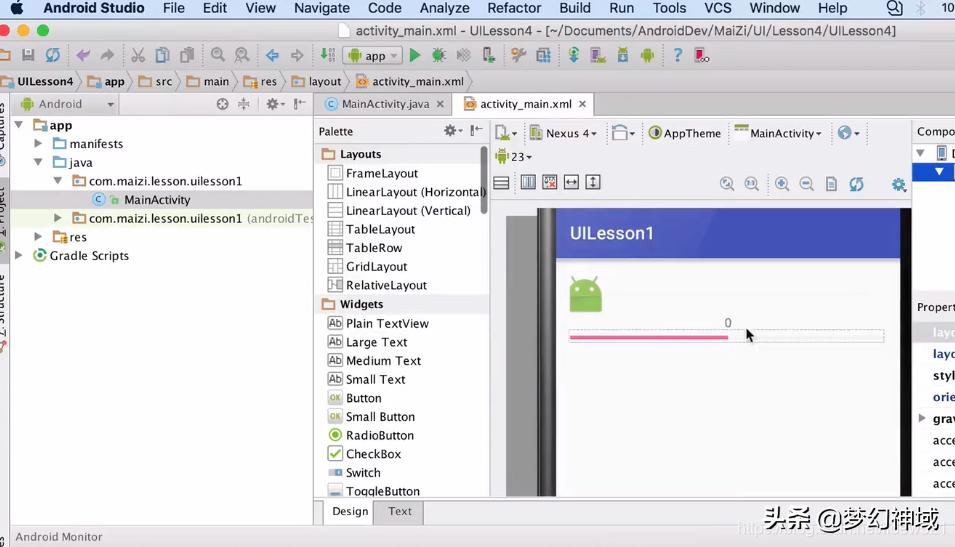Viewport: 955px width, 547px height.
Task: Switch to the MainActivity.java tab
Action: click(x=384, y=104)
